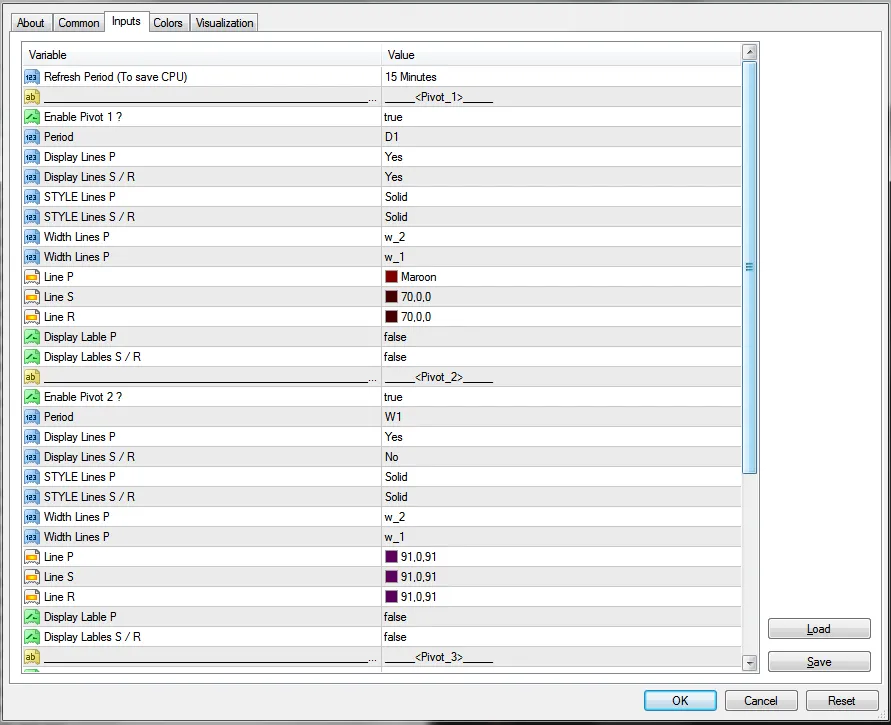Click the integer icon beside Refresh Period
891x725 pixels.
tap(32, 77)
